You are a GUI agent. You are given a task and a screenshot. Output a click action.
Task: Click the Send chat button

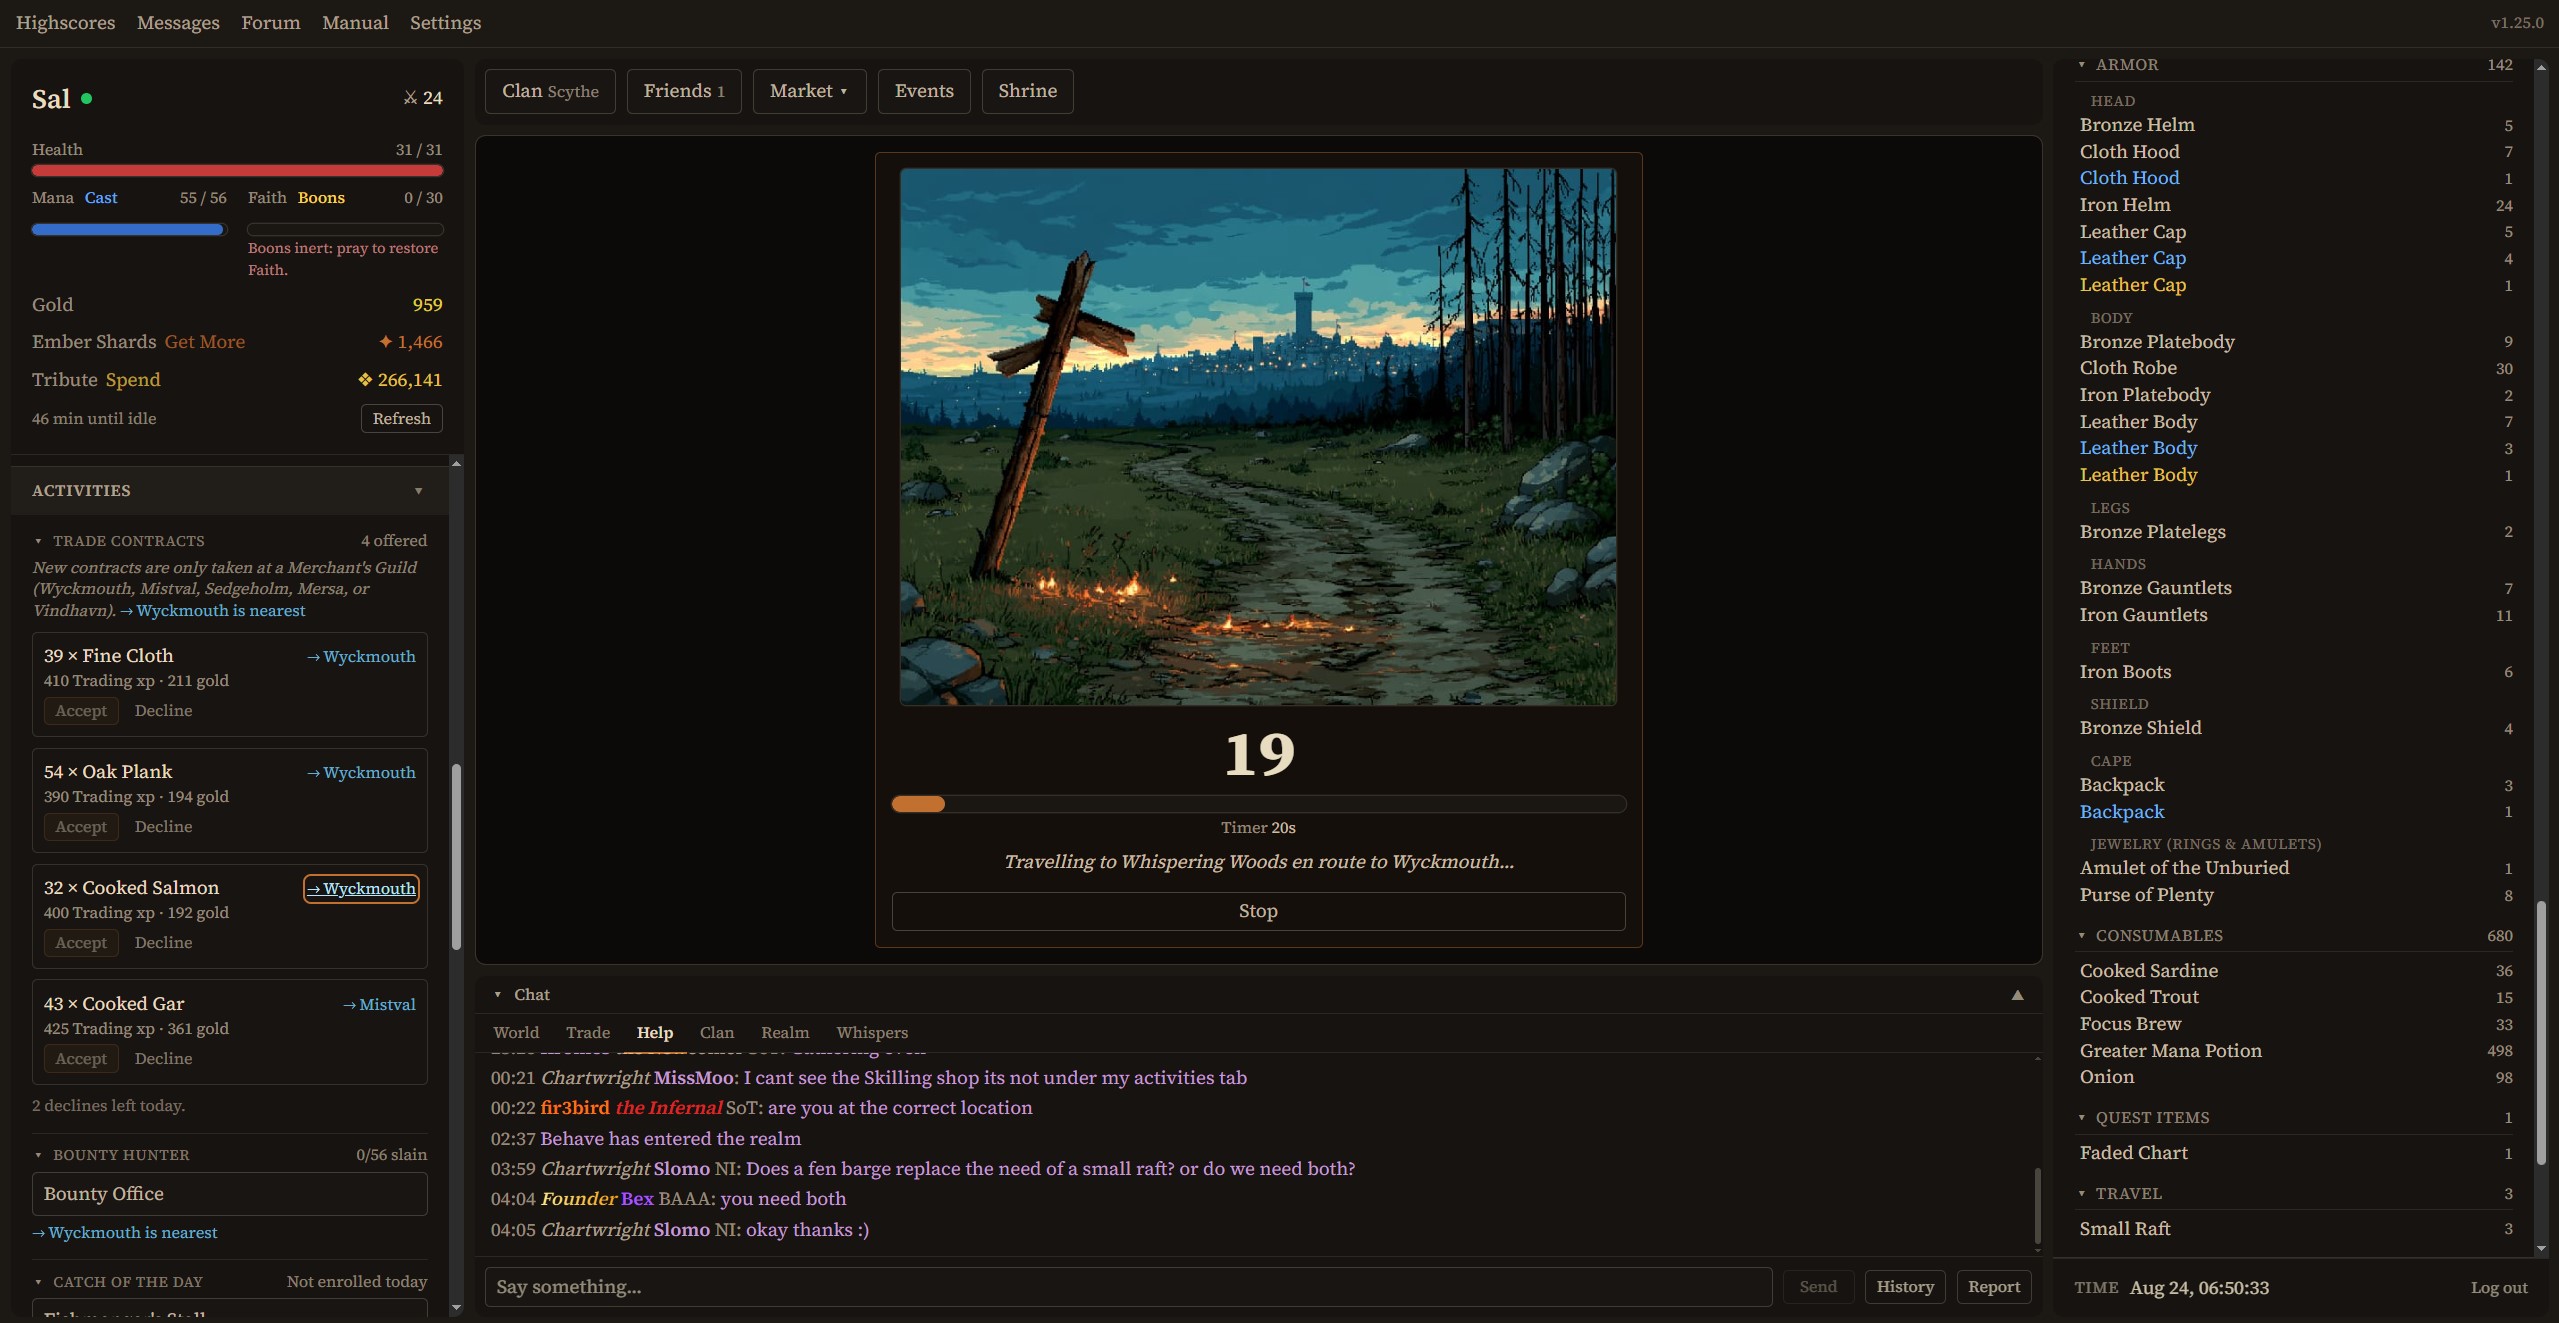click(1817, 1287)
